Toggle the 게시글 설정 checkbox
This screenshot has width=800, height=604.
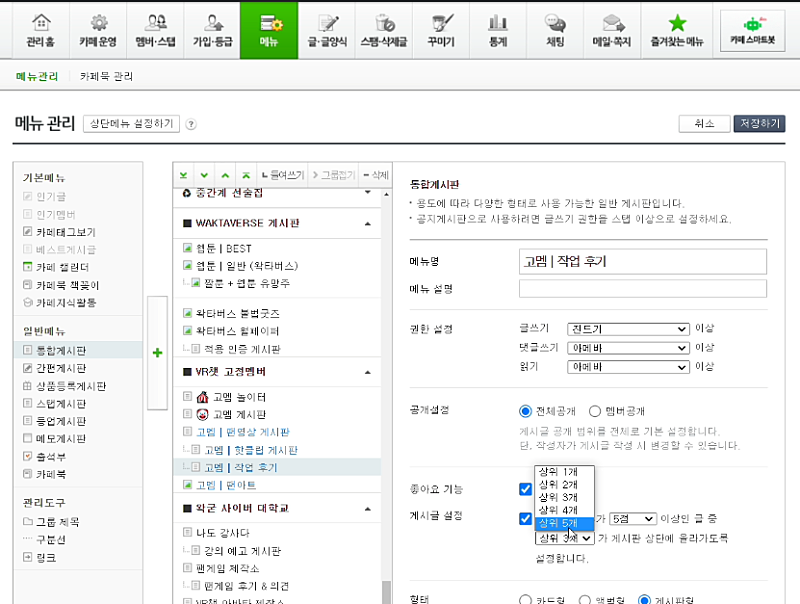click(x=525, y=518)
